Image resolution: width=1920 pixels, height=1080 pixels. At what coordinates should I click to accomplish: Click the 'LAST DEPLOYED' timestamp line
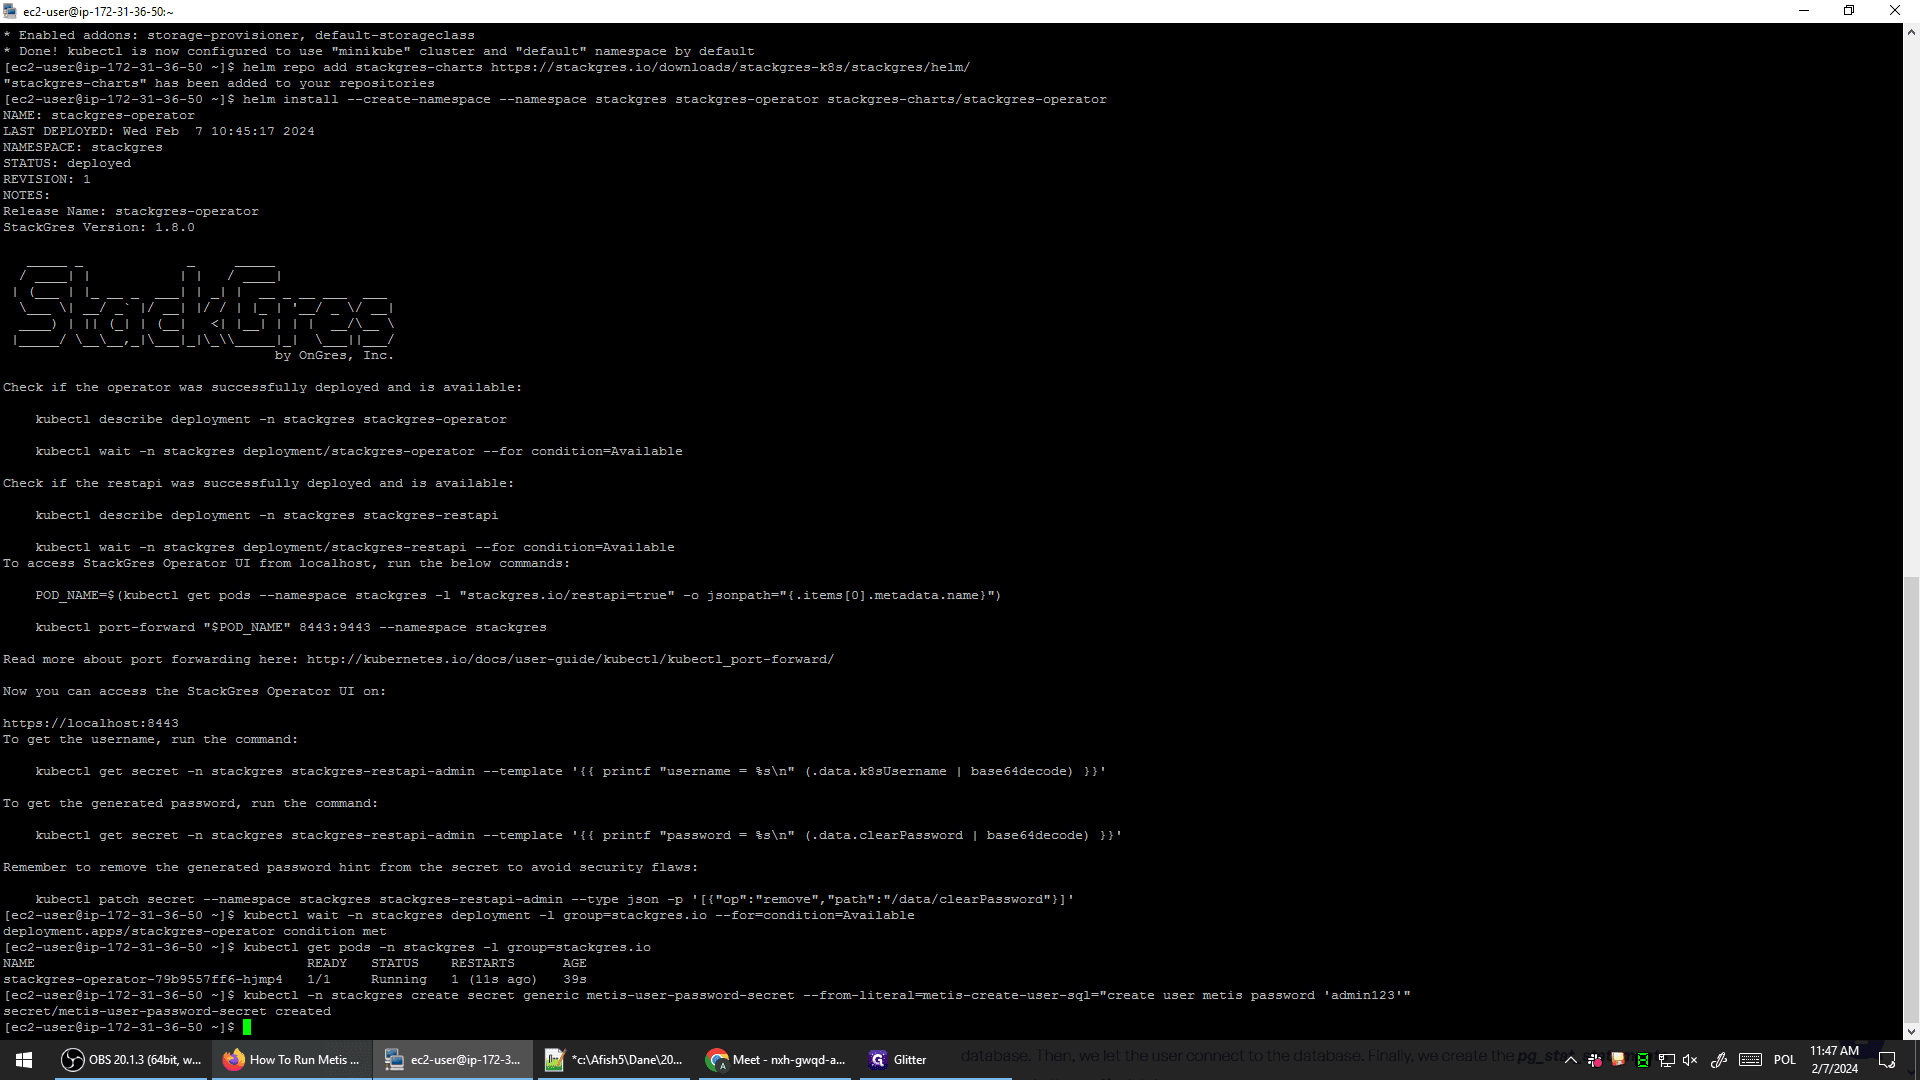pyautogui.click(x=159, y=132)
